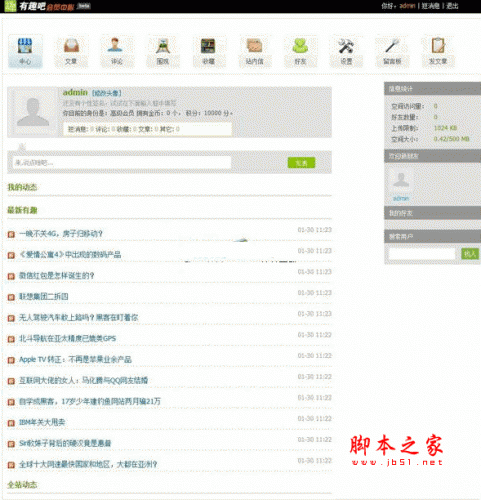Click the change-avatar link next to admin

click(x=107, y=93)
